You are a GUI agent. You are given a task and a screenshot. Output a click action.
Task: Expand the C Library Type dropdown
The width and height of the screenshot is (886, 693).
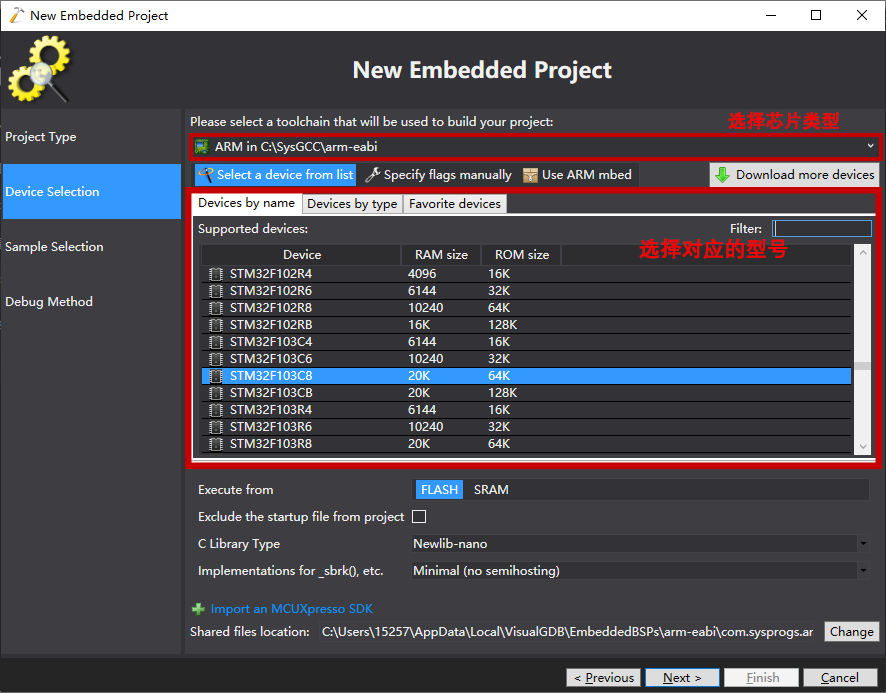click(640, 544)
